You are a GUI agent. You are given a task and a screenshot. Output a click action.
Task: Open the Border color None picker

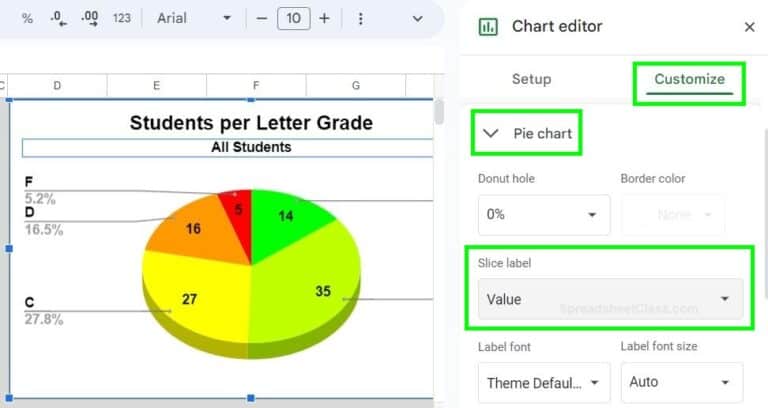673,215
